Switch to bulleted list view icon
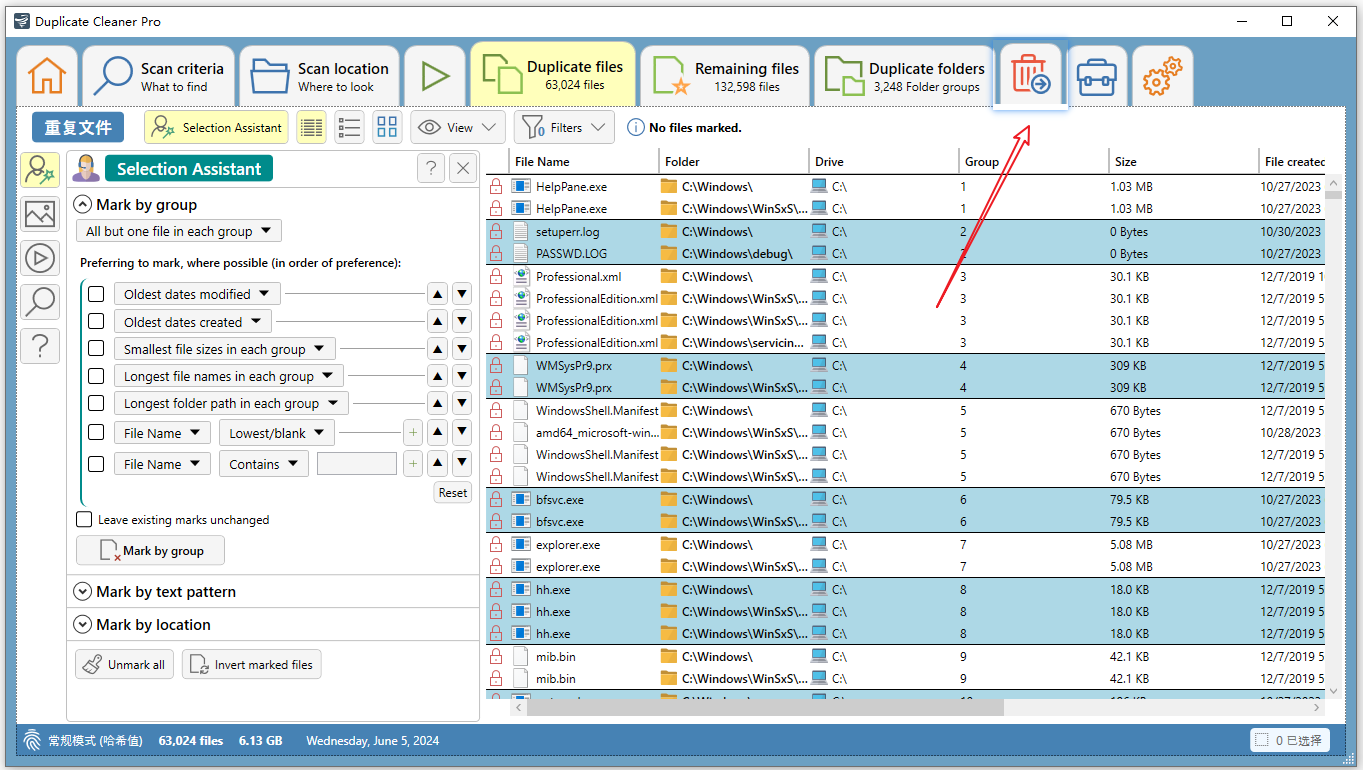This screenshot has height=770, width=1363. click(x=349, y=128)
